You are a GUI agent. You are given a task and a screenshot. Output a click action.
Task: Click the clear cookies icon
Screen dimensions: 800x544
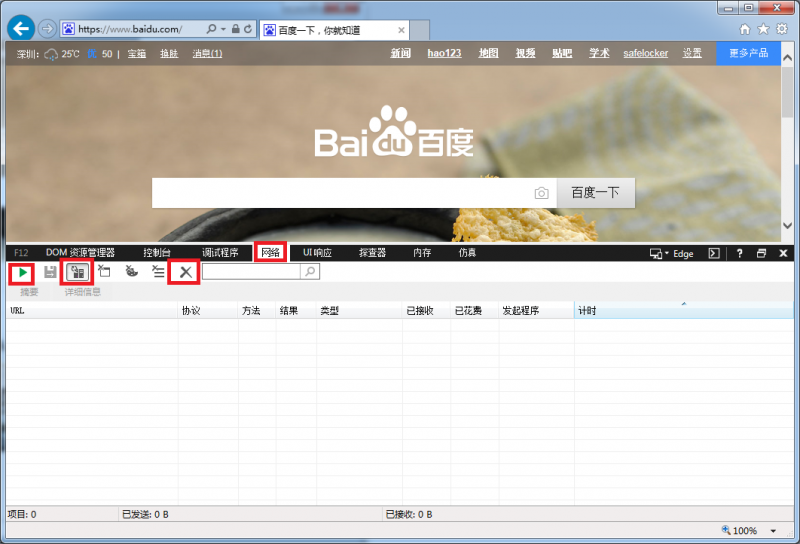pos(132,271)
